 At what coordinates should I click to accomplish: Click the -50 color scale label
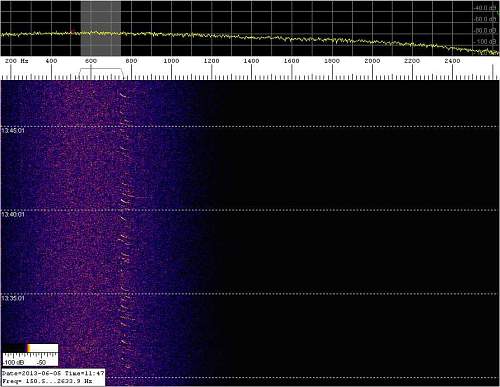pos(42,362)
